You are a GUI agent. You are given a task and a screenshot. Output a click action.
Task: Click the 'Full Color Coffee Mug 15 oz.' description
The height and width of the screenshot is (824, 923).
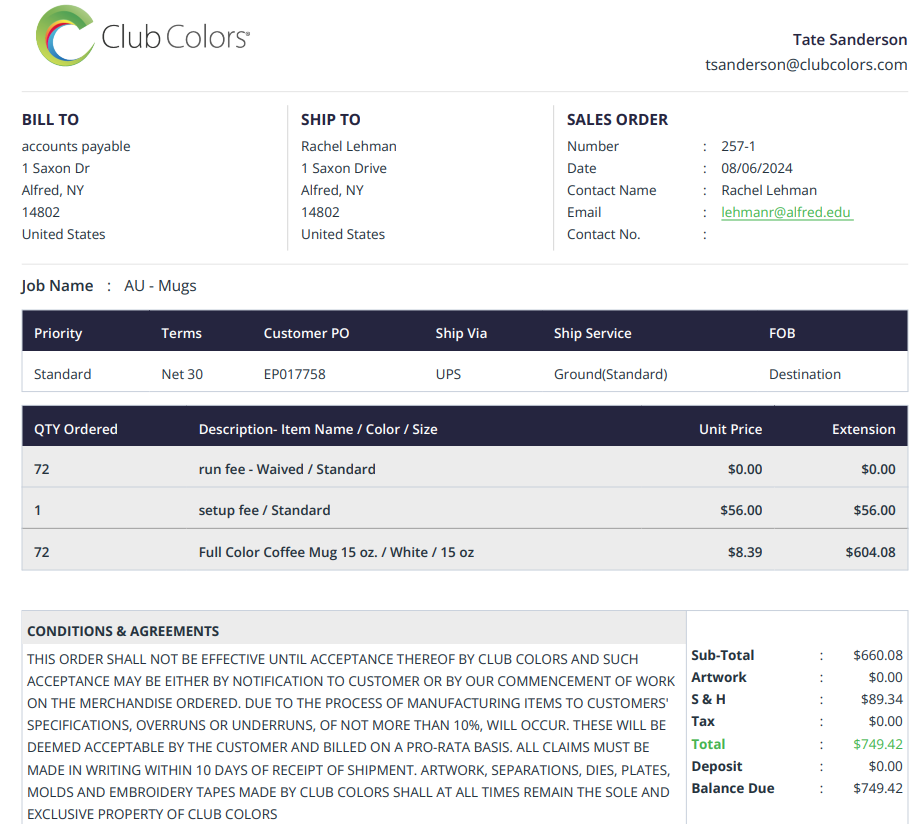[336, 553]
